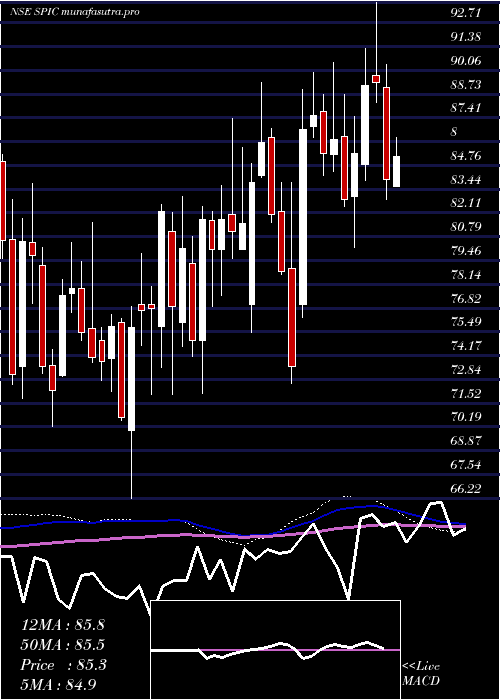This screenshot has height=700, width=500.
Task: Click the 75.49 price axis label
Action: click(466, 322)
